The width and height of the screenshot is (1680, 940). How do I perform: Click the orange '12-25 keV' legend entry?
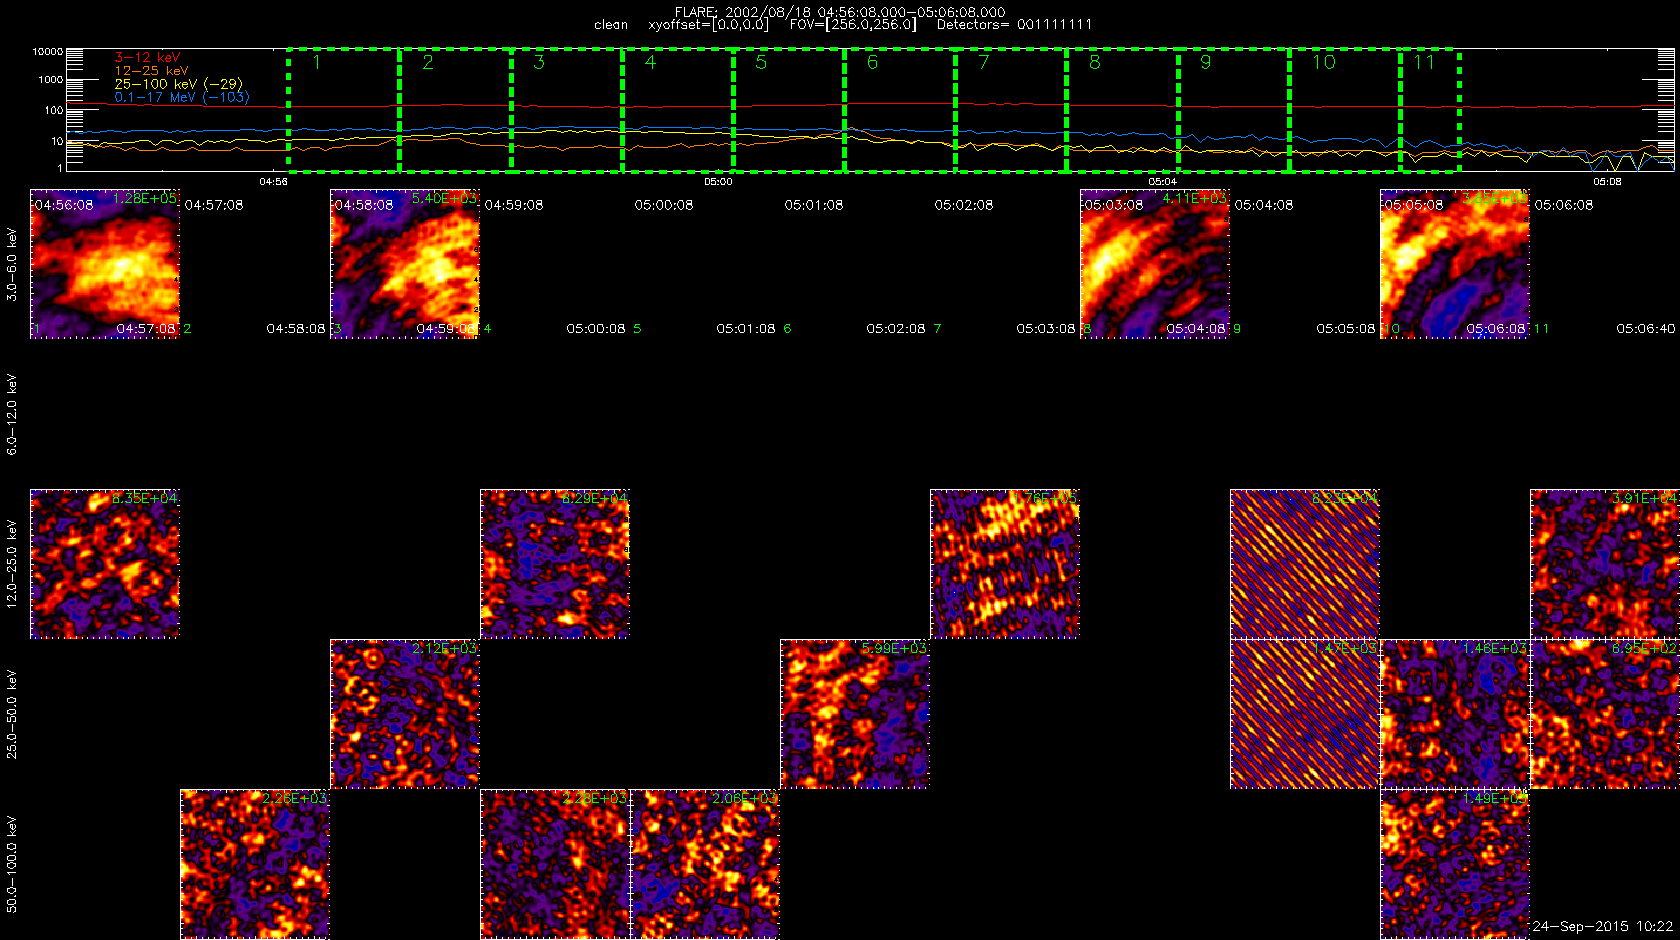pos(151,71)
